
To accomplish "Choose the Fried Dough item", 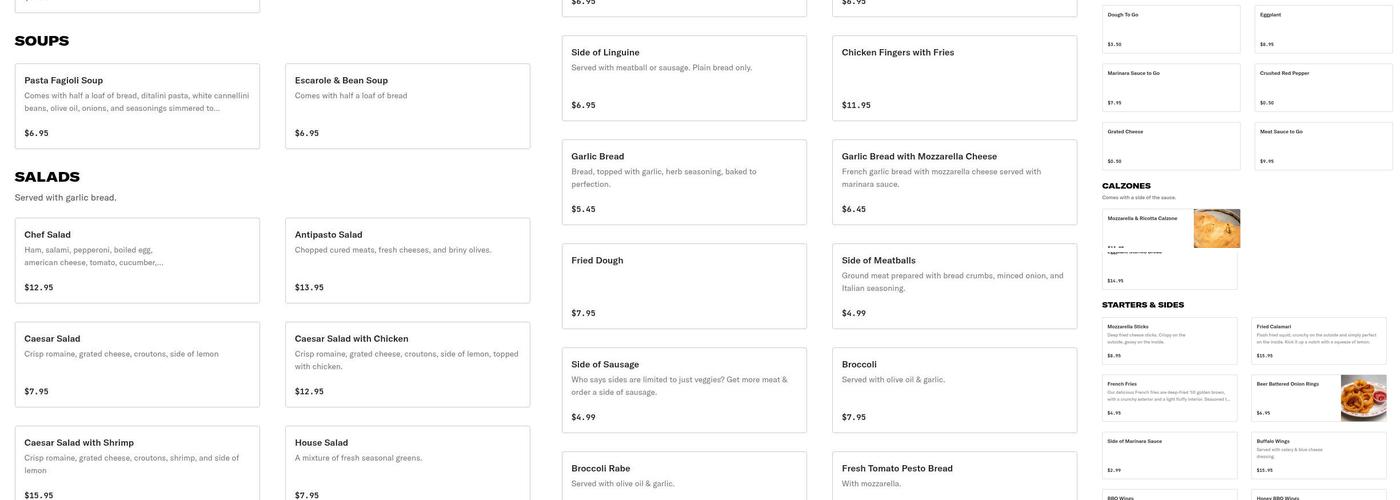I will (684, 286).
